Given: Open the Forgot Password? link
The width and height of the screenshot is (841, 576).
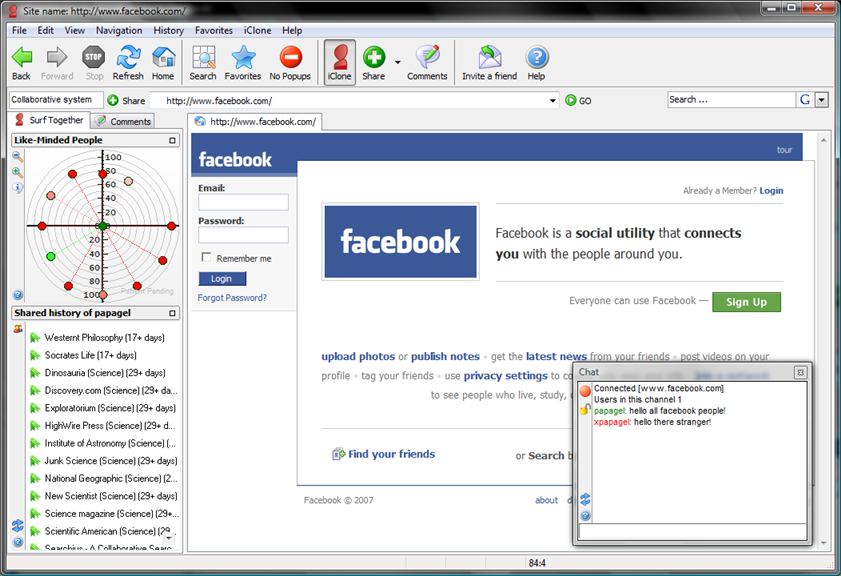Looking at the screenshot, I should point(232,298).
